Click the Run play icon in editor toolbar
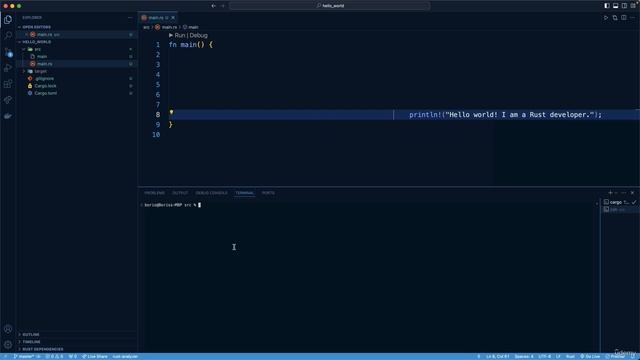 [x=606, y=18]
